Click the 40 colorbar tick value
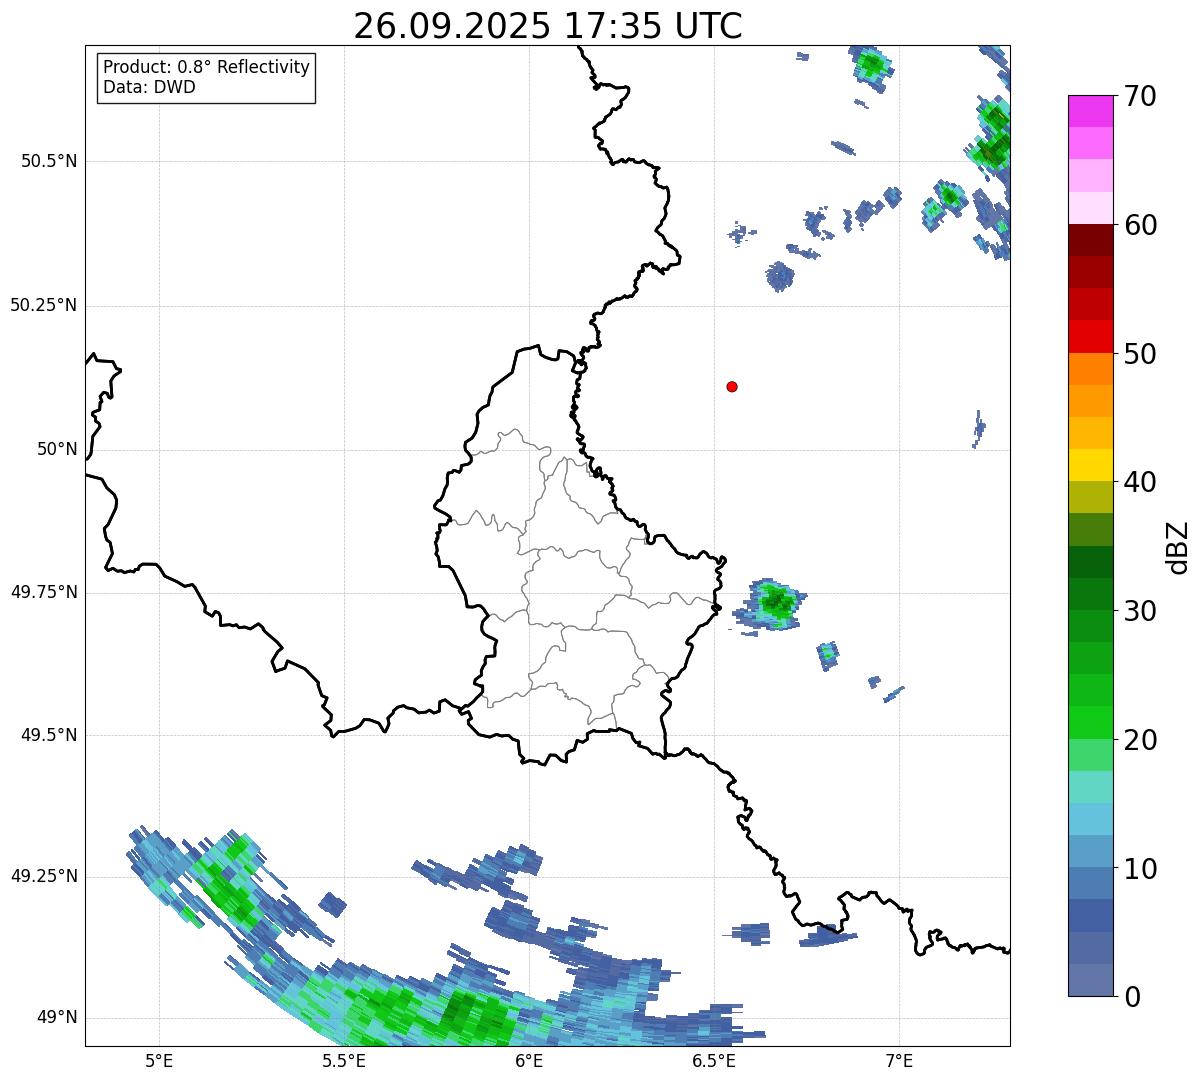This screenshot has height=1081, width=1202. [x=1140, y=482]
